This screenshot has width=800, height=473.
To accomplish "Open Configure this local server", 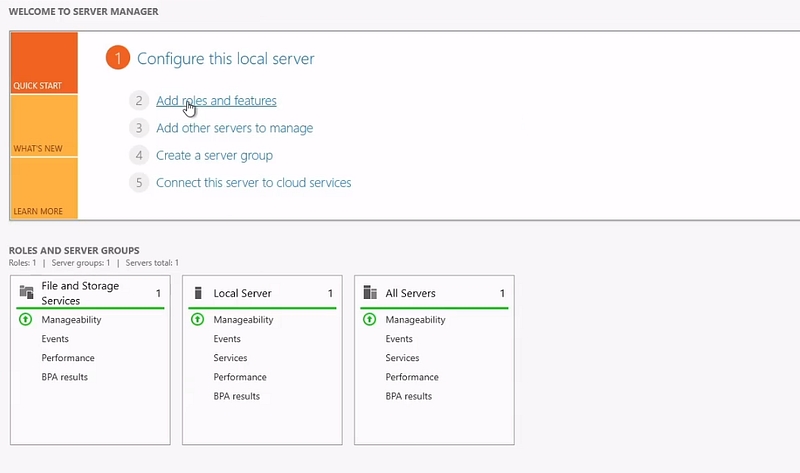I will [225, 59].
